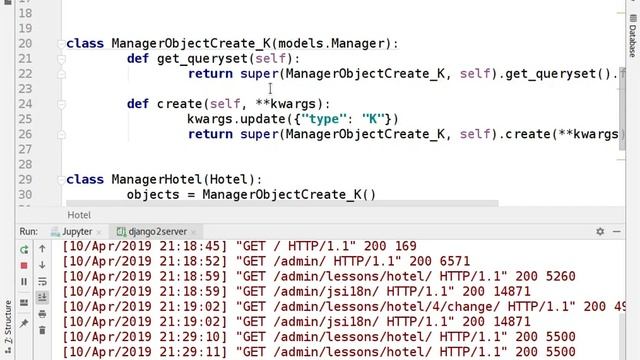The image size is (640, 360).
Task: Toggle scroll to end of console
Action: pos(42,298)
